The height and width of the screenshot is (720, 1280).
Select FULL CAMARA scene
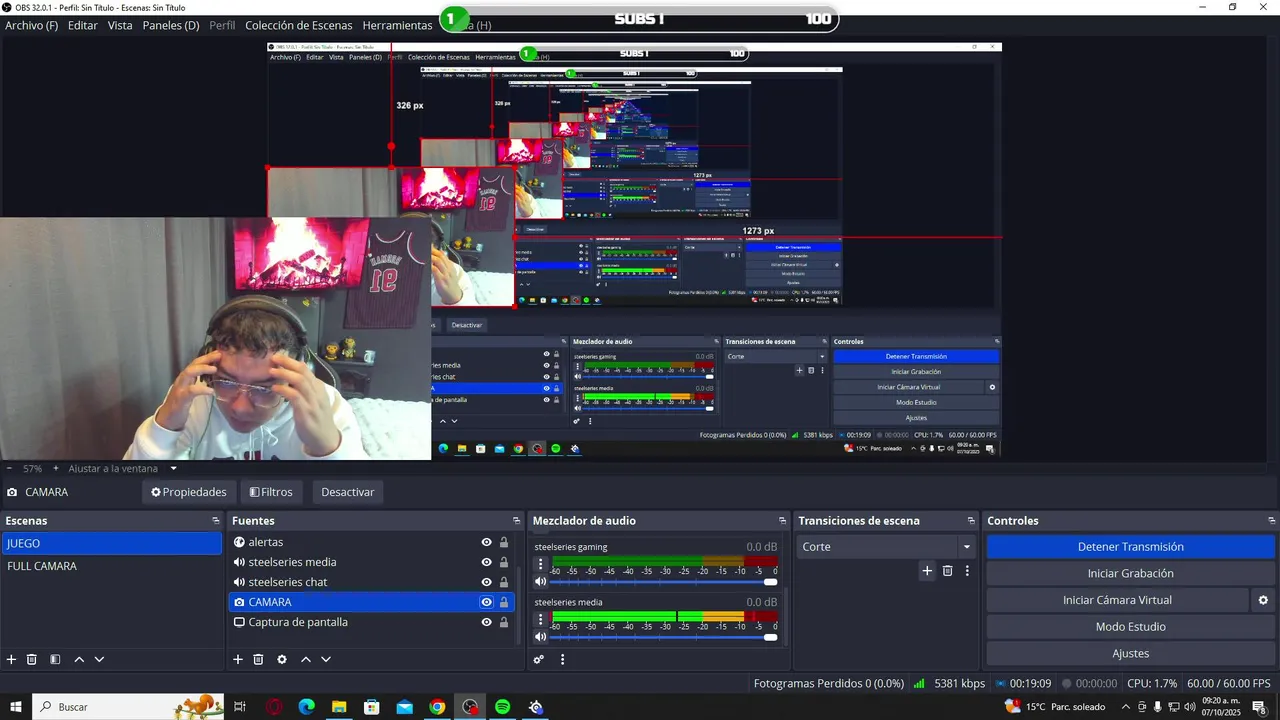(x=112, y=566)
